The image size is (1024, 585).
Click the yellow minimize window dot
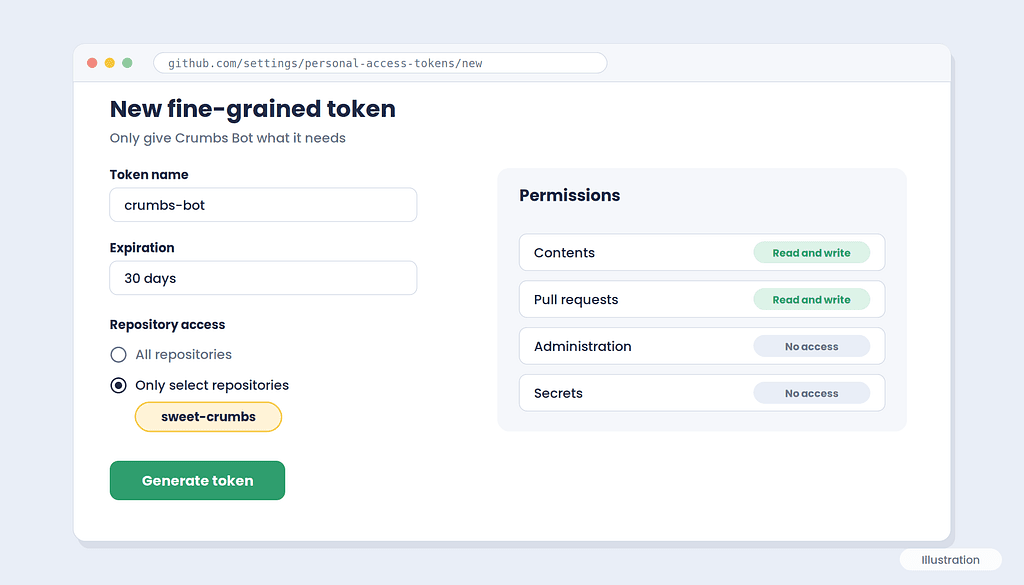coord(110,63)
